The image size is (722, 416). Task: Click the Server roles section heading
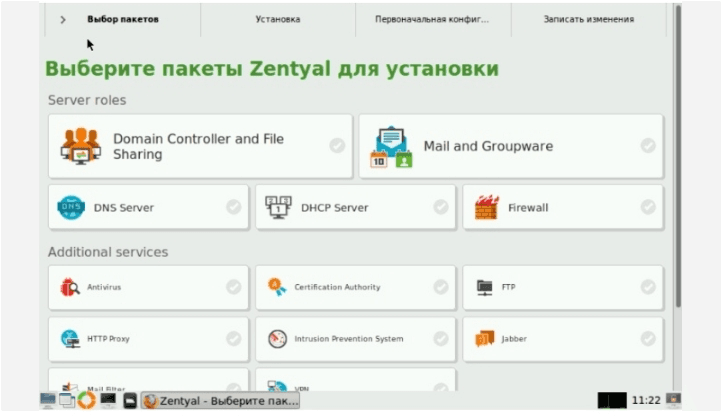pos(87,100)
